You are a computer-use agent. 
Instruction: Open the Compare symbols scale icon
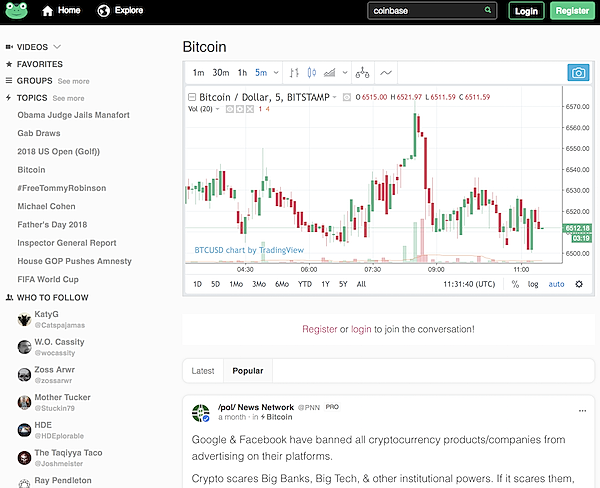362,72
